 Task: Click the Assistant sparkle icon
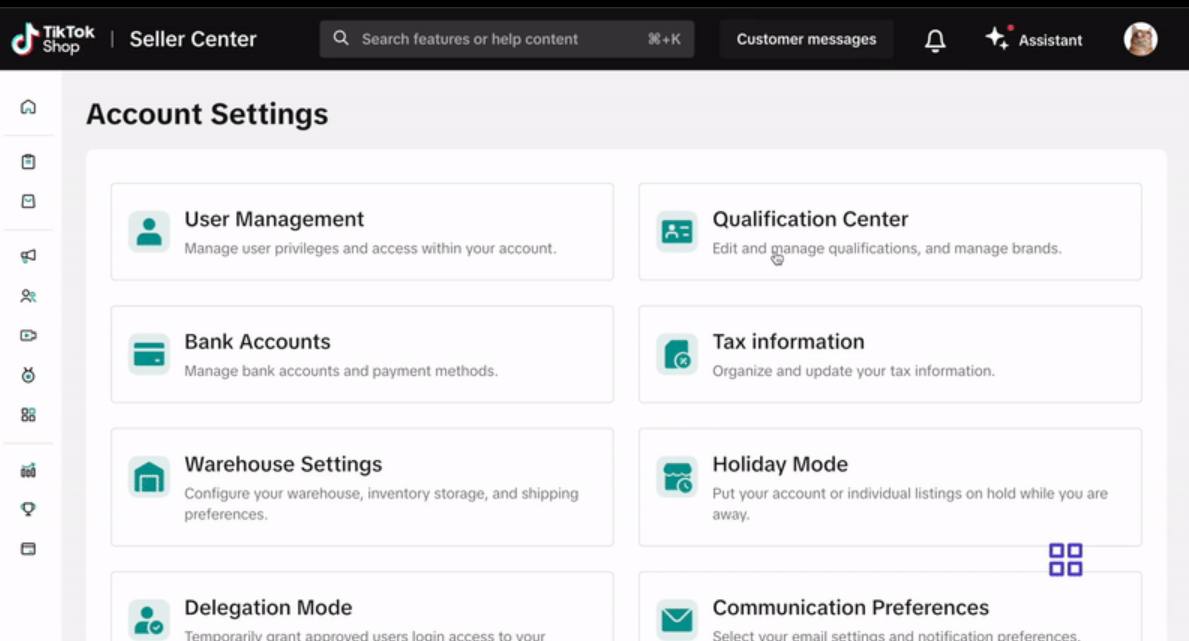point(996,38)
